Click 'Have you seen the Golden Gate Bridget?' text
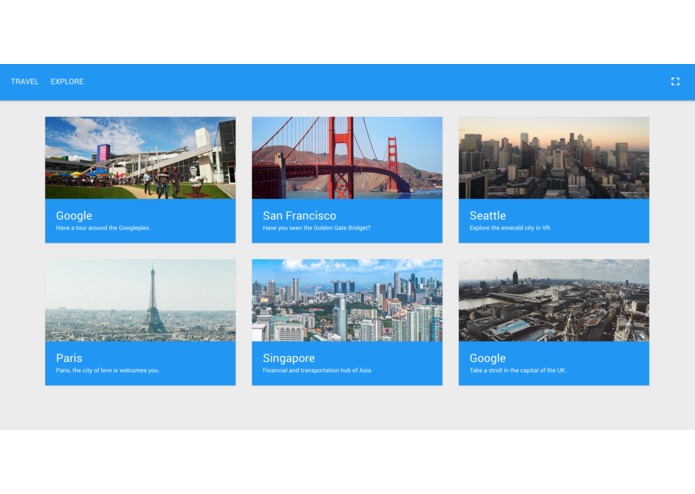 316,228
